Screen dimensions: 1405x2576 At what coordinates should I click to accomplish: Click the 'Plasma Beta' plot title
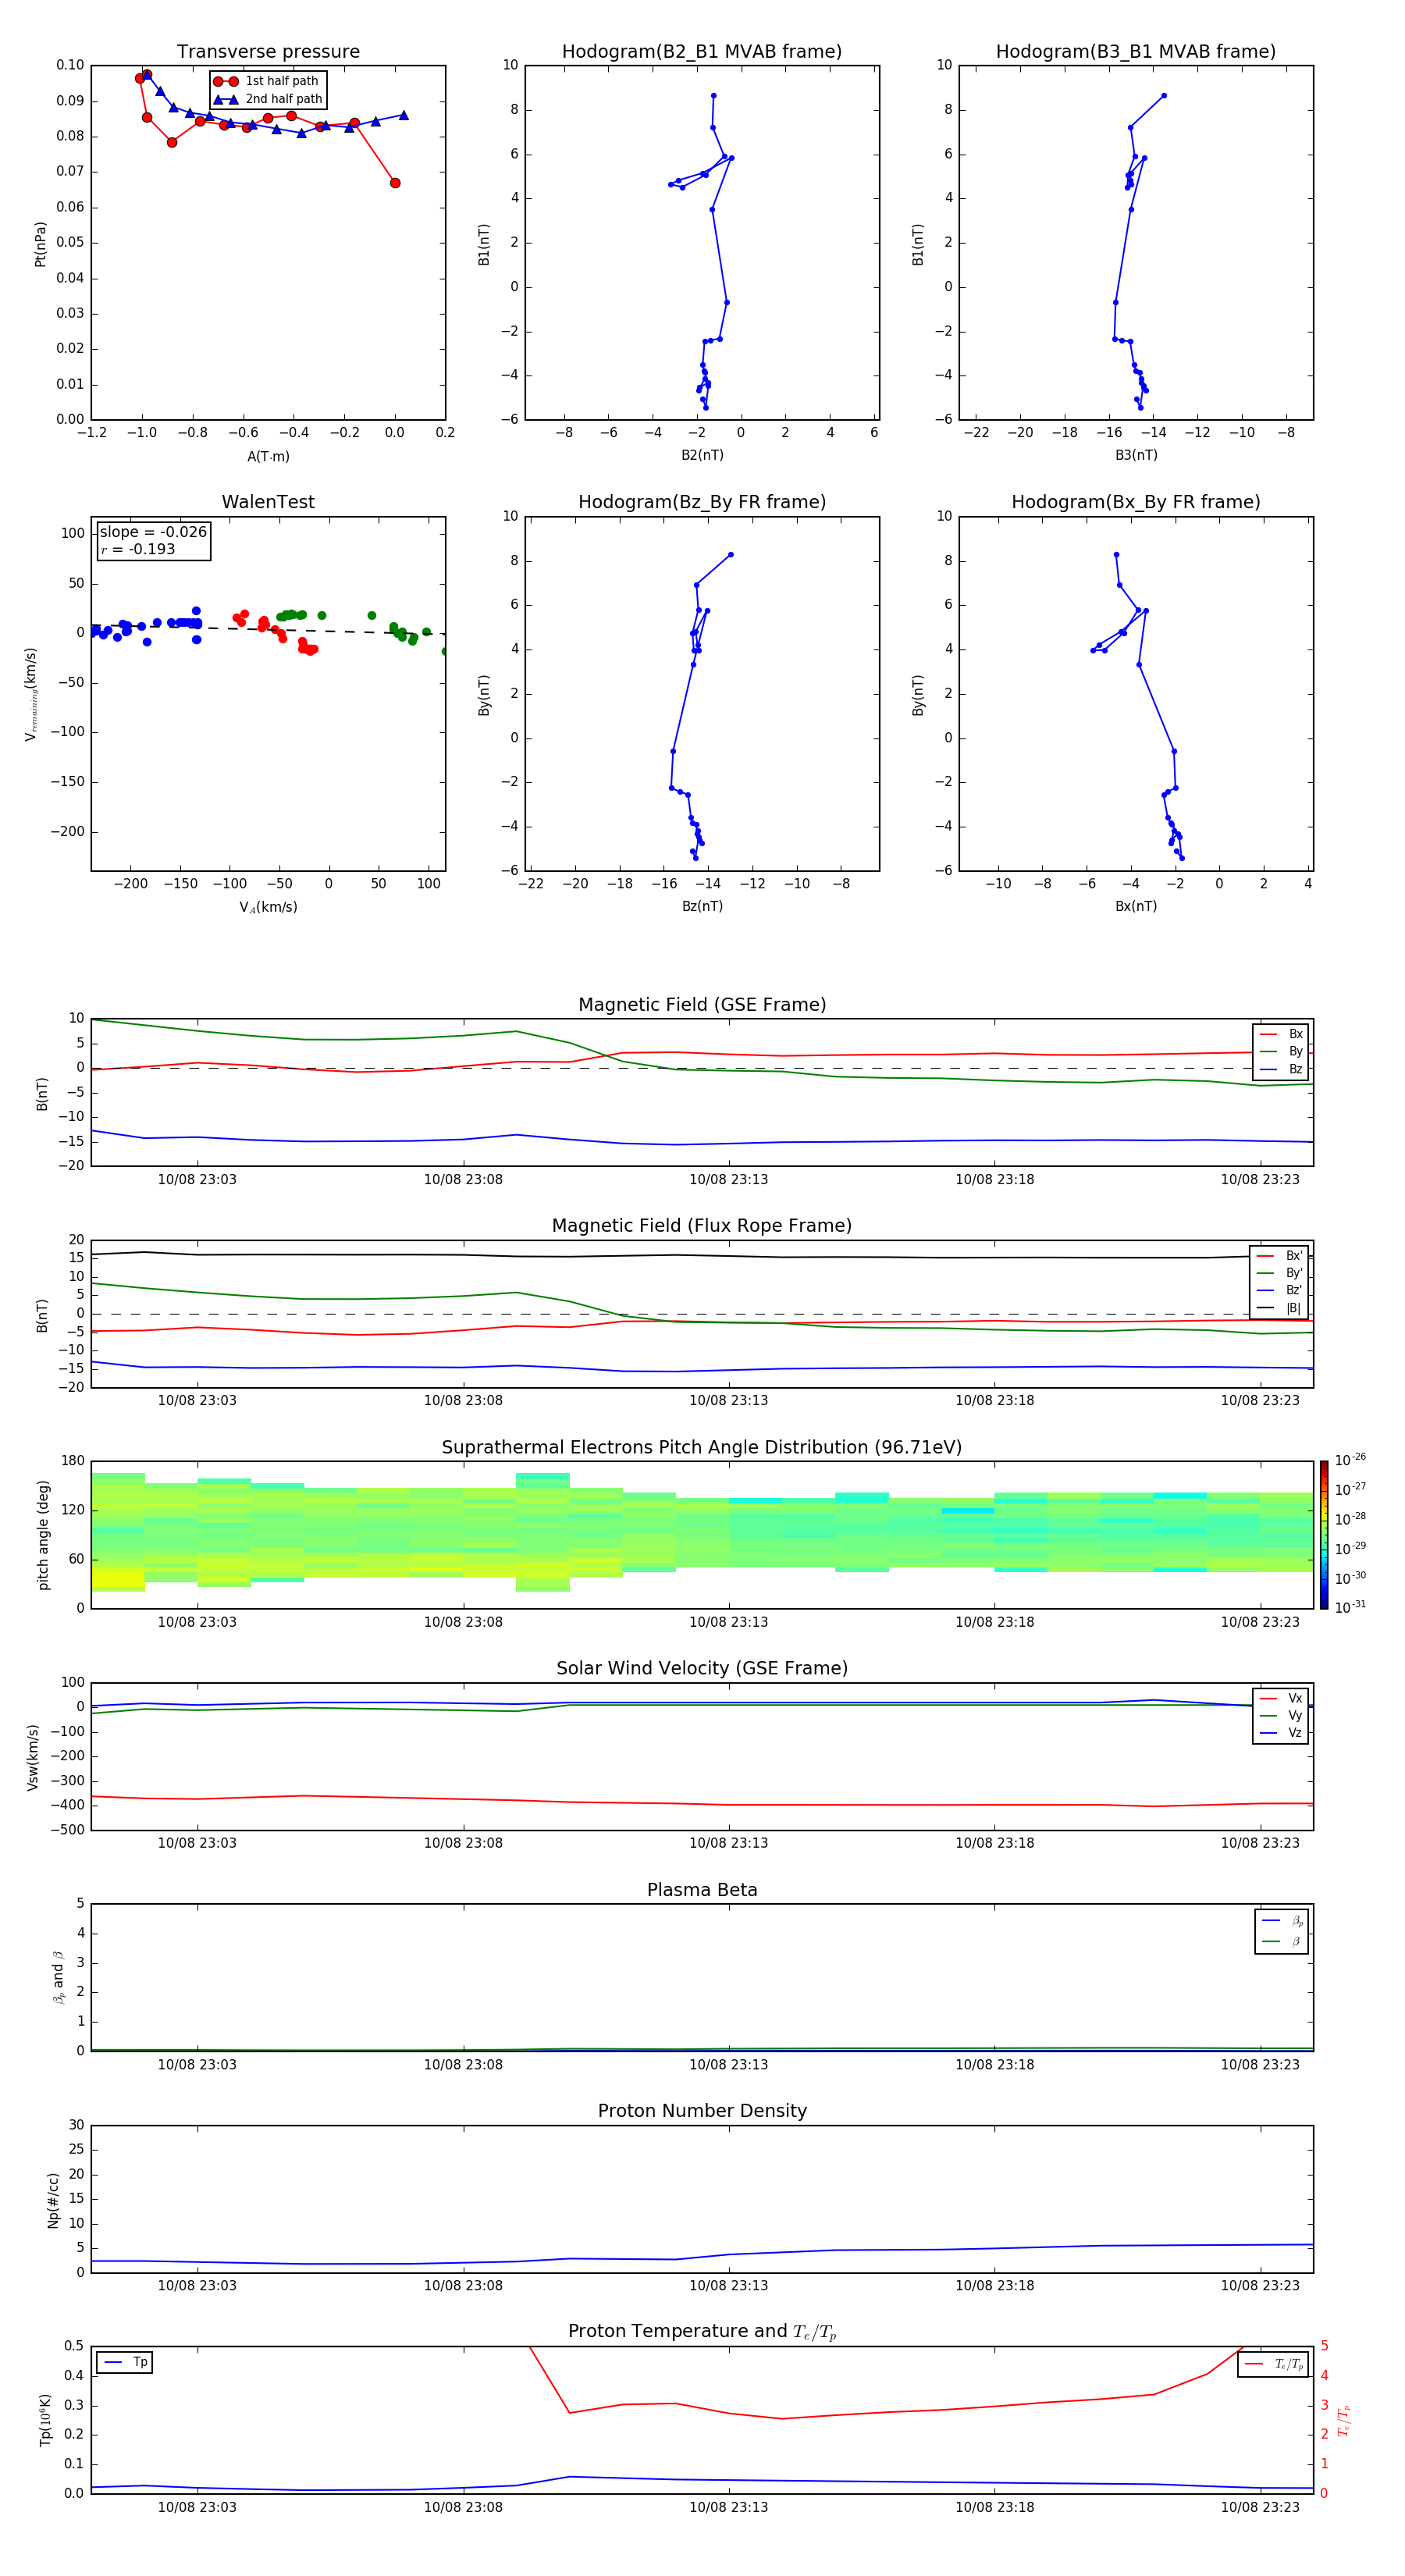[x=702, y=1891]
